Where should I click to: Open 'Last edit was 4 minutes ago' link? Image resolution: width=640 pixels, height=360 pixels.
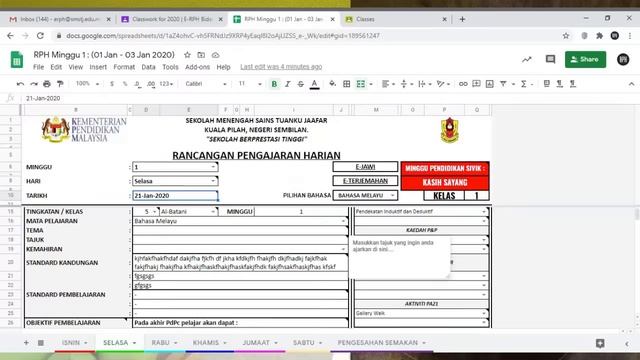(281, 67)
